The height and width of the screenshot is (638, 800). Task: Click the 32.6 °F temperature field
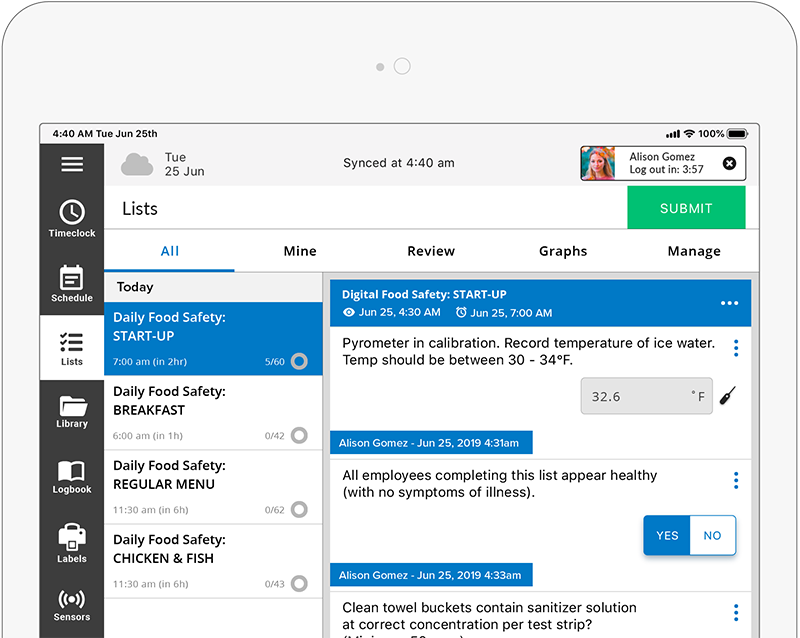[647, 396]
